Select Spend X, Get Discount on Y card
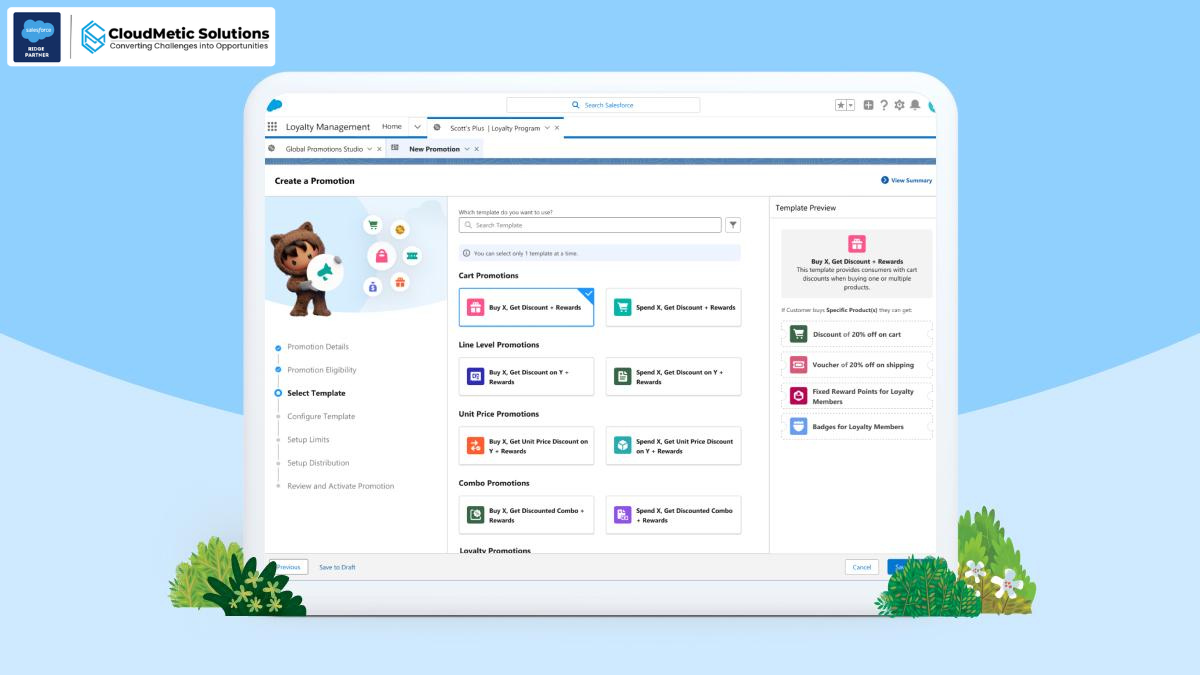Image resolution: width=1200 pixels, height=675 pixels. [673, 376]
